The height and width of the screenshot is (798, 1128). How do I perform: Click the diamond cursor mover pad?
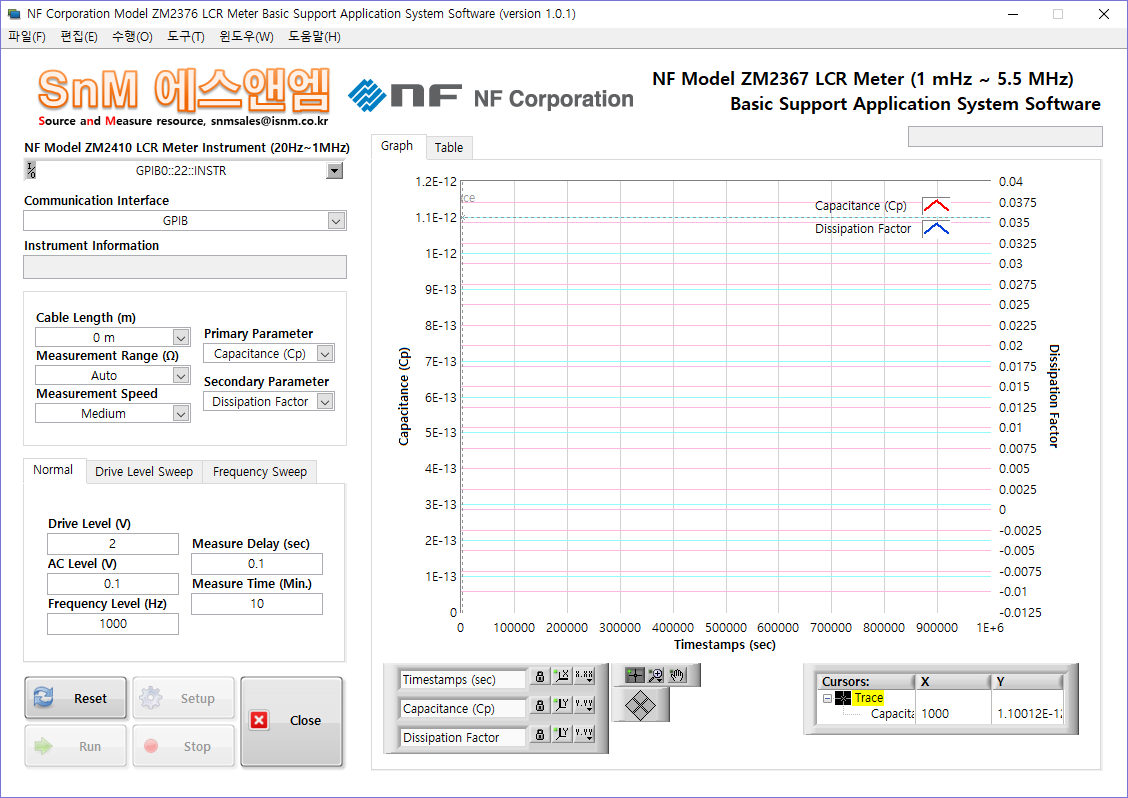coord(640,705)
